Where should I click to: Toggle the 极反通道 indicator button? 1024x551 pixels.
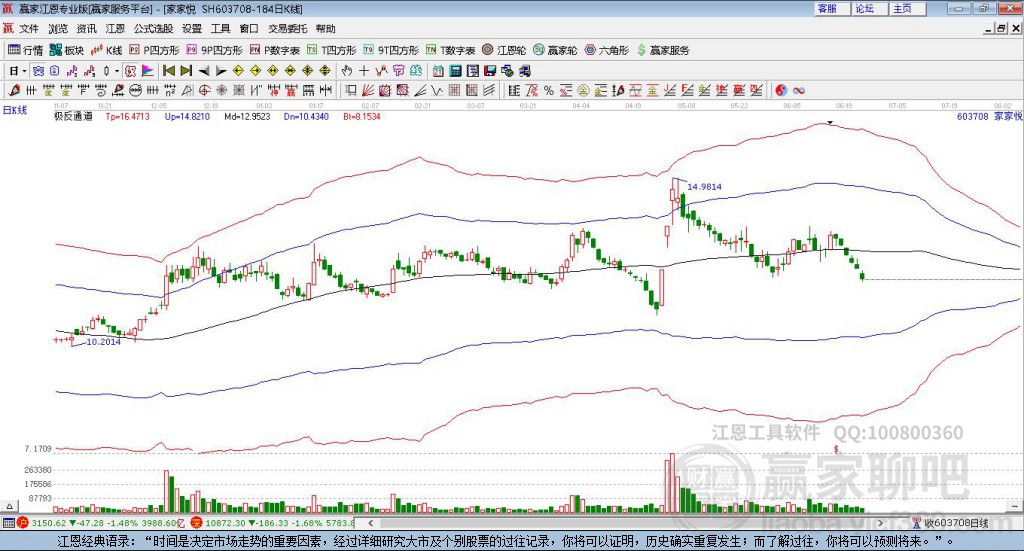(131, 71)
